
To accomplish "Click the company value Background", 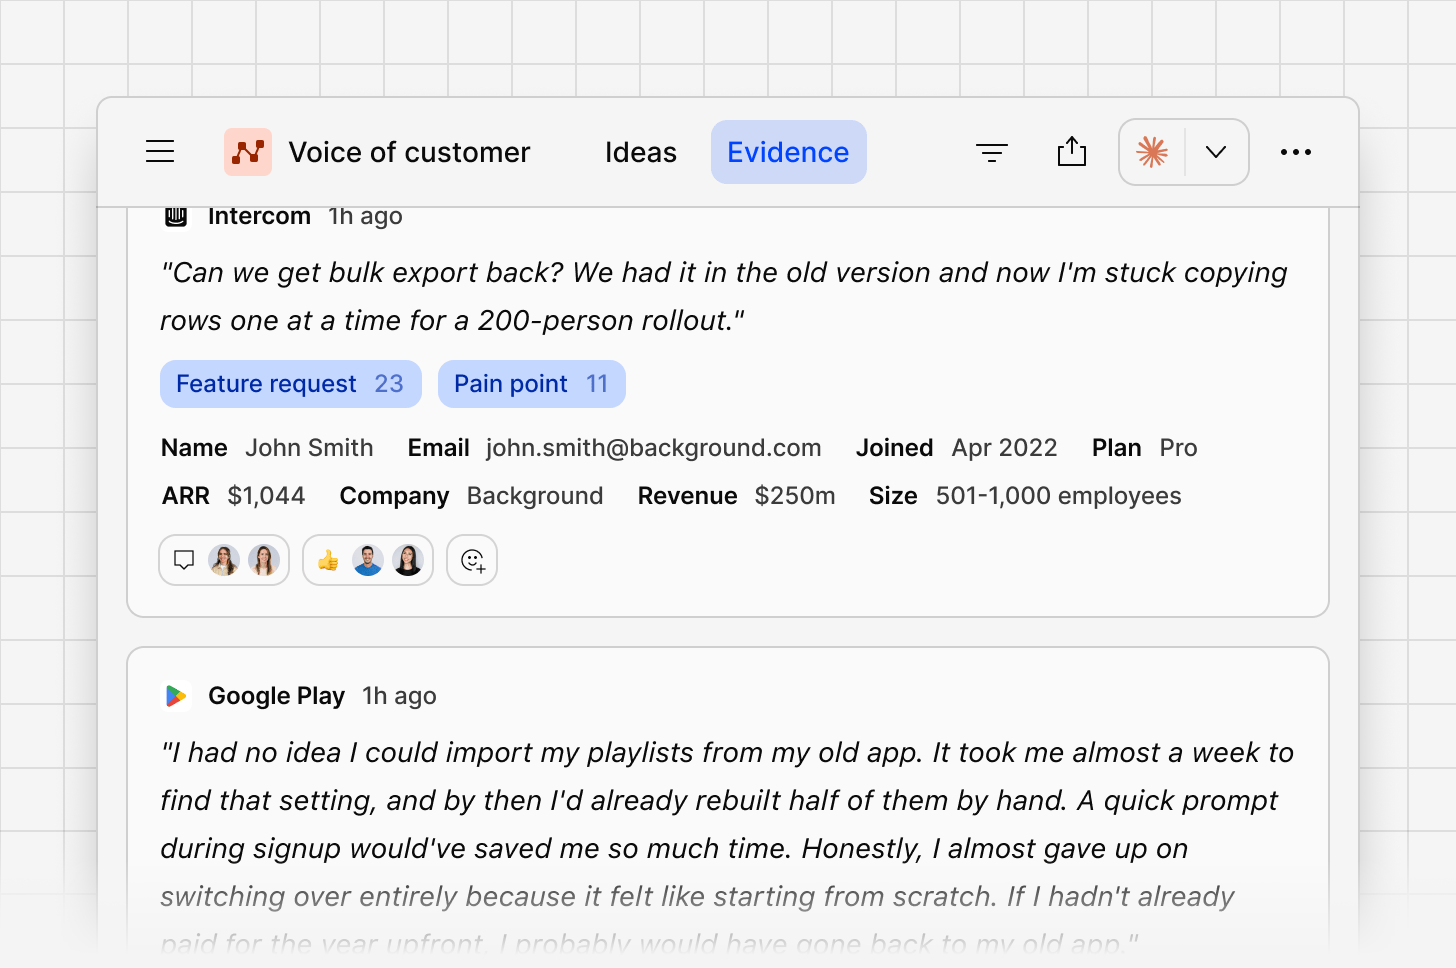I will pyautogui.click(x=535, y=496).
